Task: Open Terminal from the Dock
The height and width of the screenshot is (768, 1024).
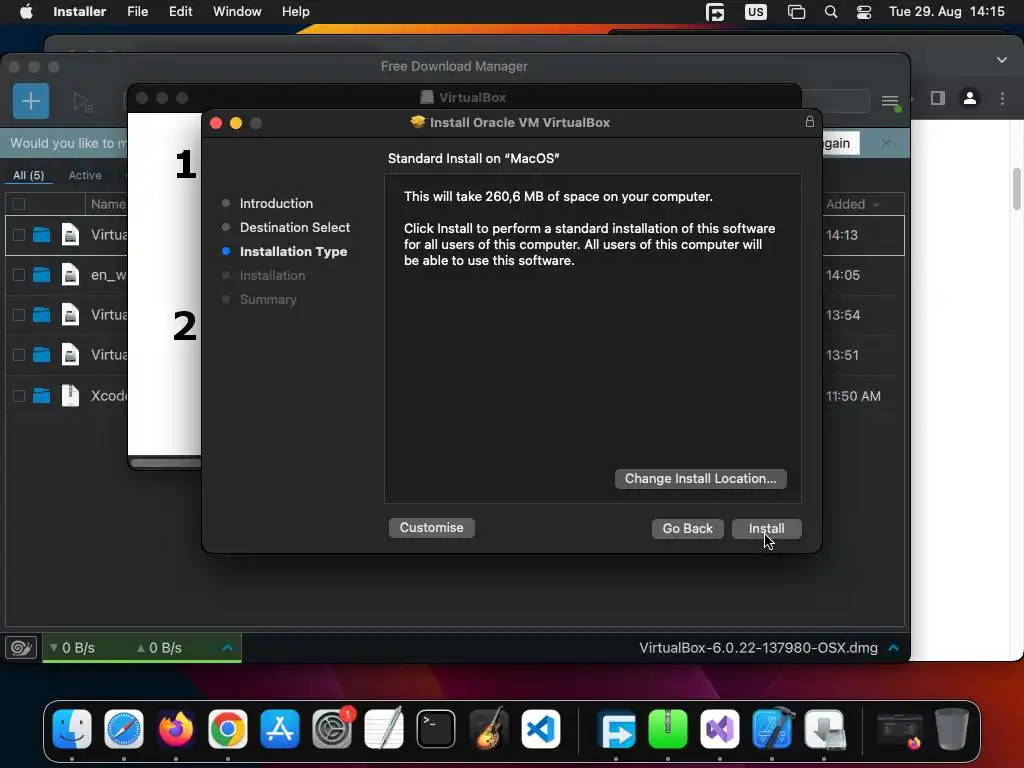Action: click(x=436, y=729)
